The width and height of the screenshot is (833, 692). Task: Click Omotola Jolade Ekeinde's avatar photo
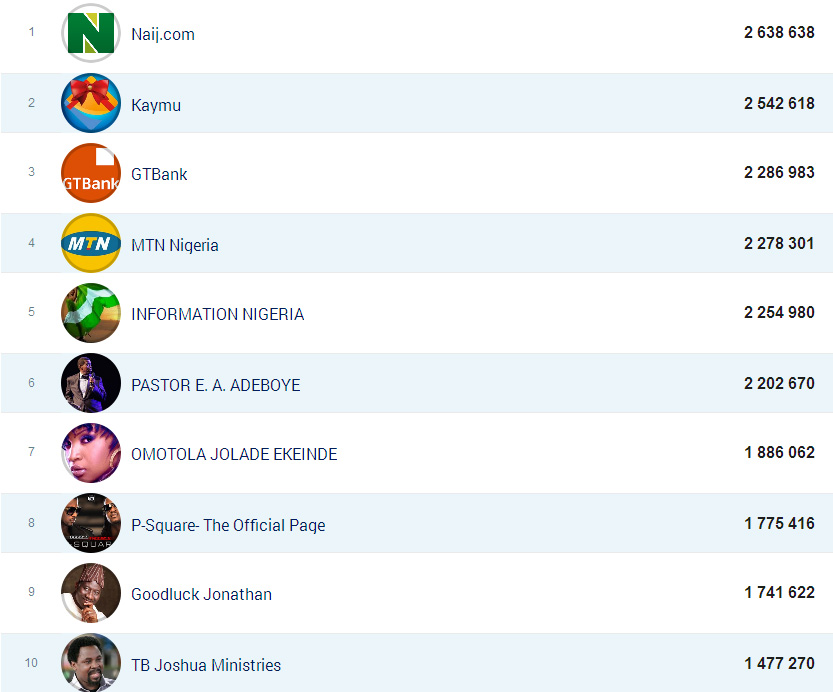(91, 453)
